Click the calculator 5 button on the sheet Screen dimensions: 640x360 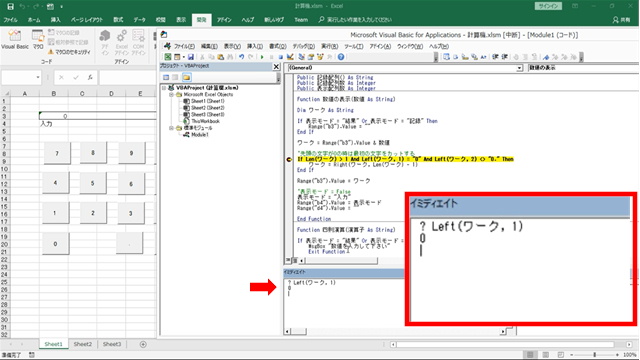pyautogui.click(x=92, y=183)
